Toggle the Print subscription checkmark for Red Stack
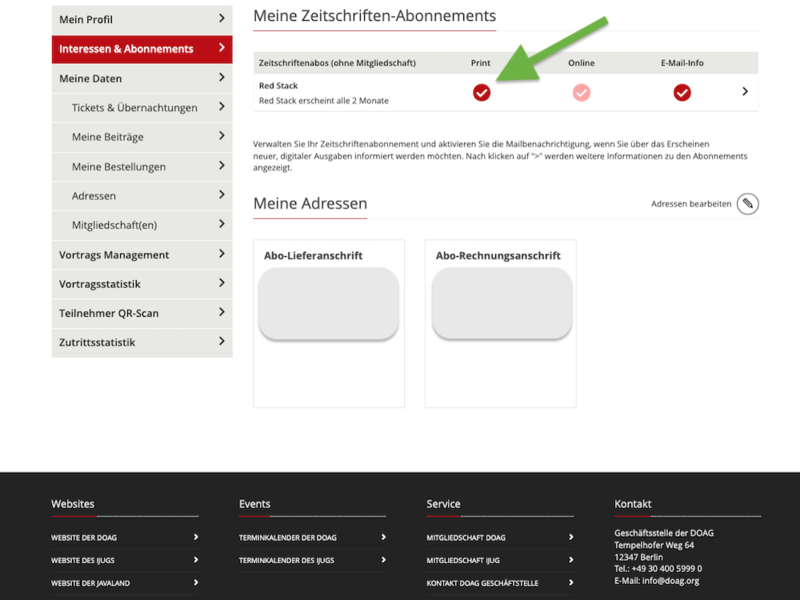 [x=481, y=92]
